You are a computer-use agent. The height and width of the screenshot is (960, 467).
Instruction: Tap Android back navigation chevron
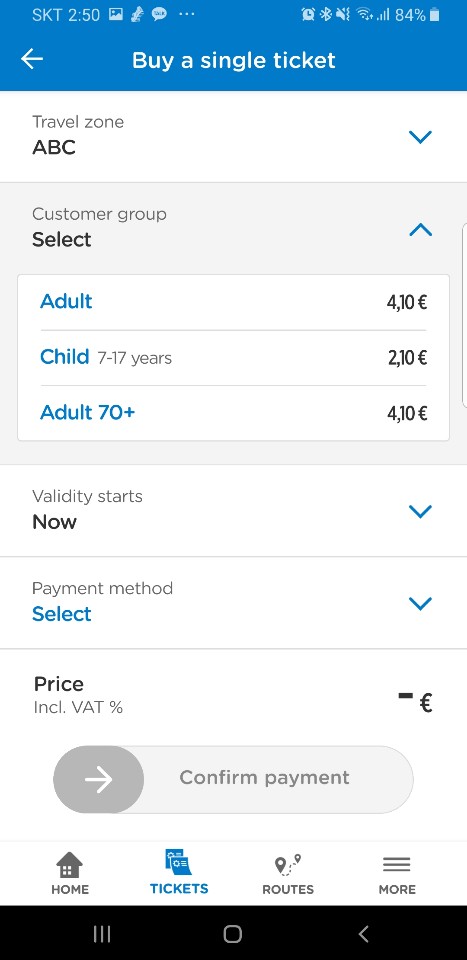364,933
